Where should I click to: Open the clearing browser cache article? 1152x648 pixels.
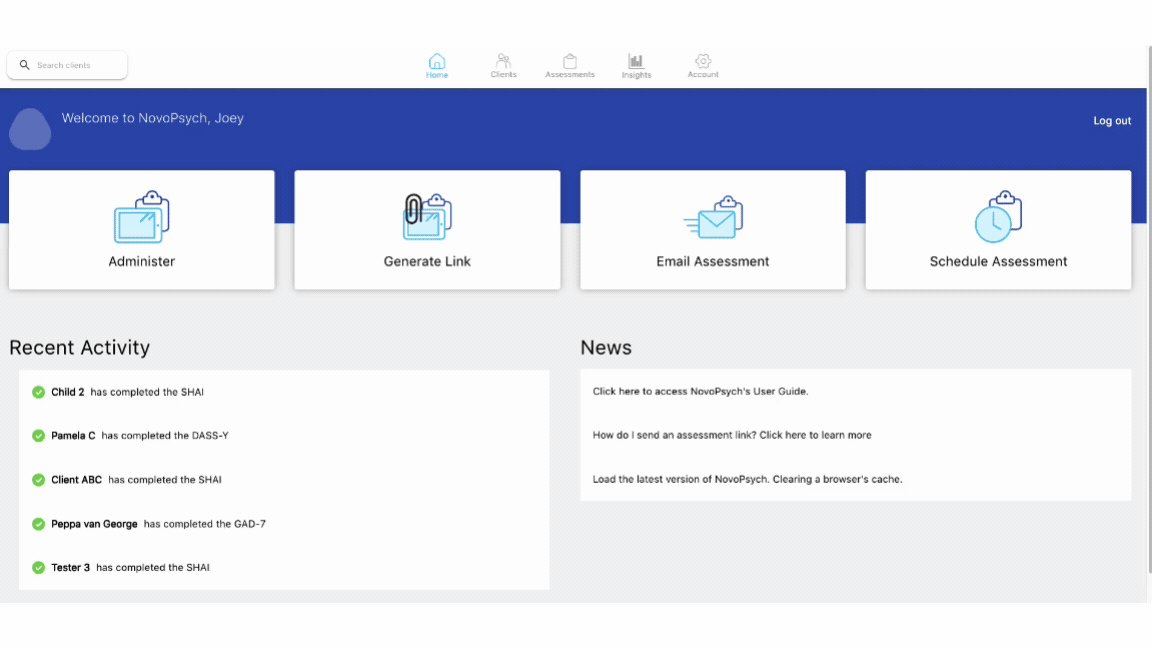click(x=747, y=479)
